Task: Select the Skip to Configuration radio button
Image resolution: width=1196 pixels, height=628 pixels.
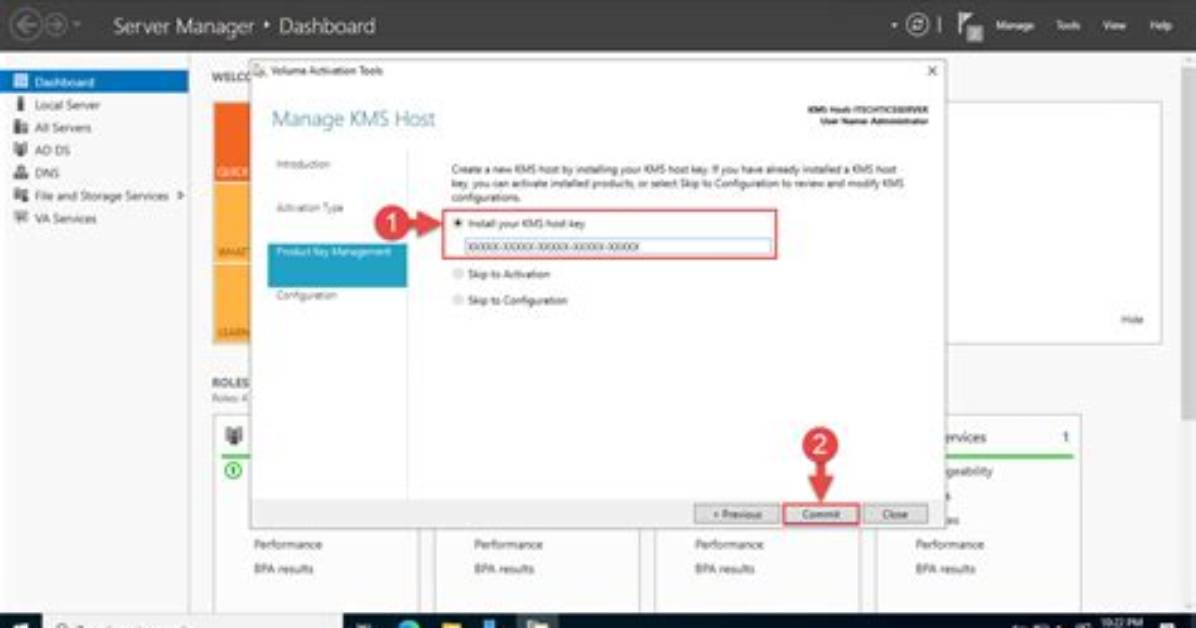Action: pos(458,300)
